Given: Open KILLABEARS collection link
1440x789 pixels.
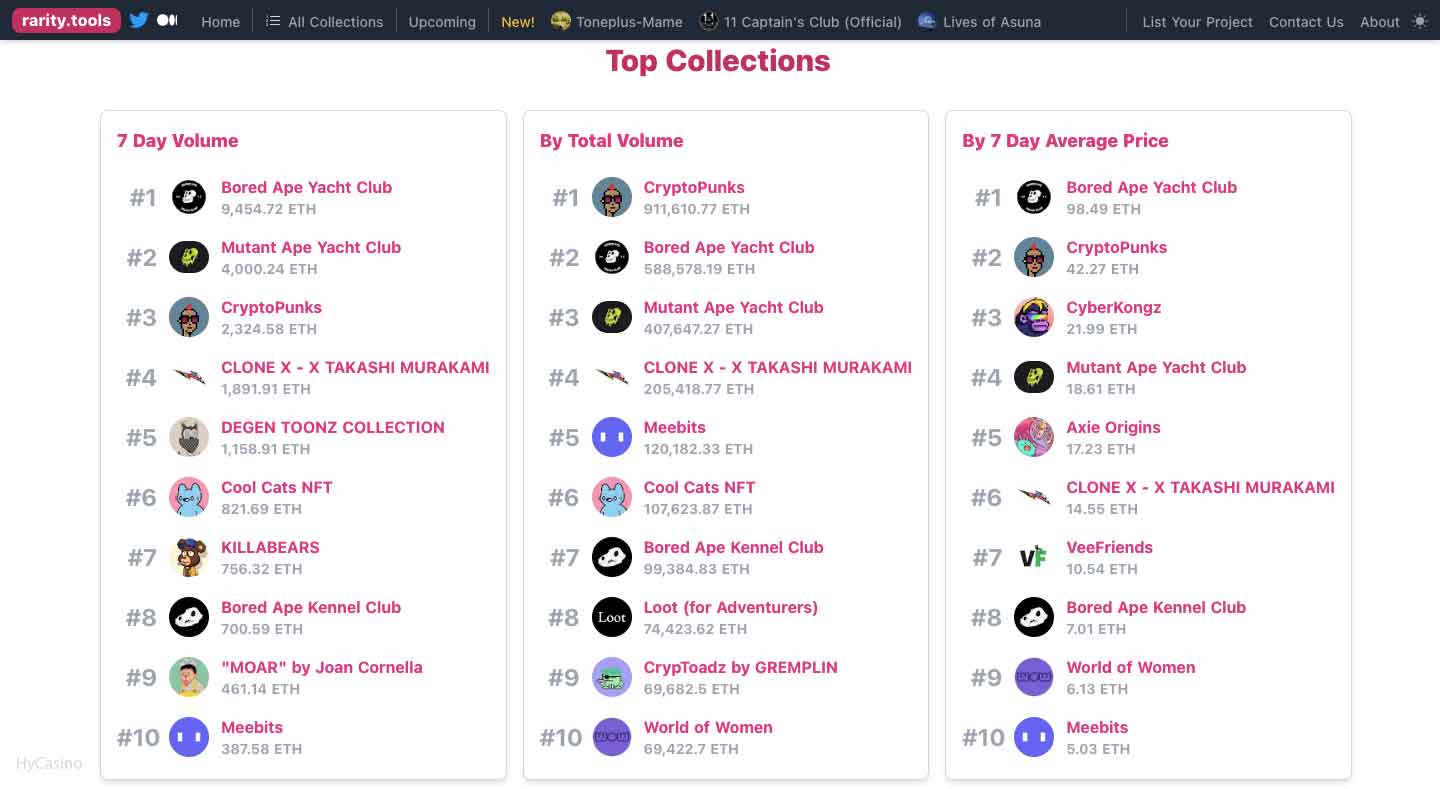Looking at the screenshot, I should [x=270, y=547].
